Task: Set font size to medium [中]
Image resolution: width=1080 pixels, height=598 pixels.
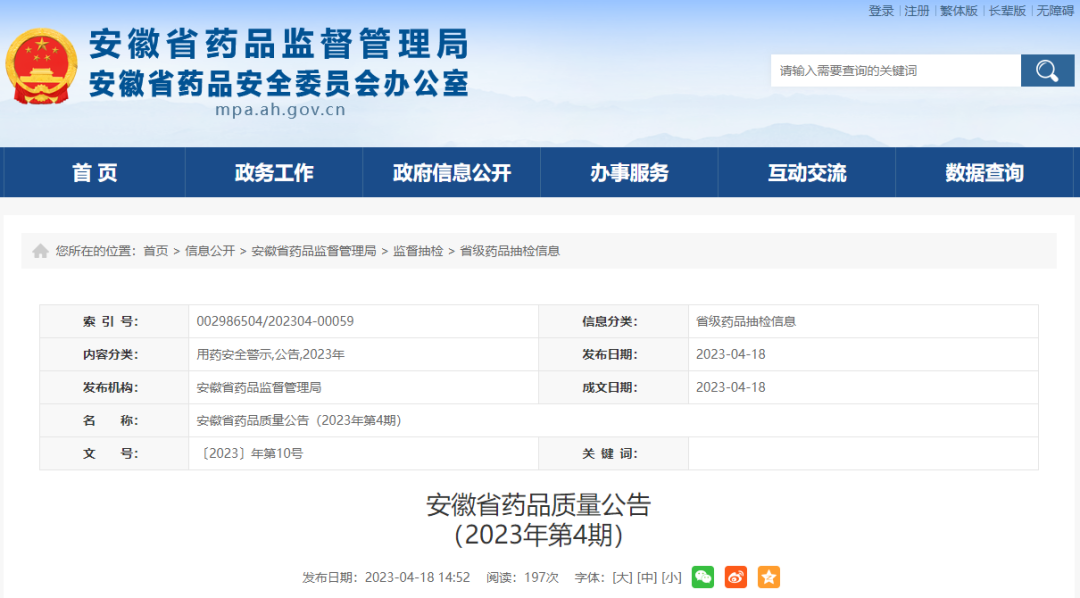Action: pos(647,577)
